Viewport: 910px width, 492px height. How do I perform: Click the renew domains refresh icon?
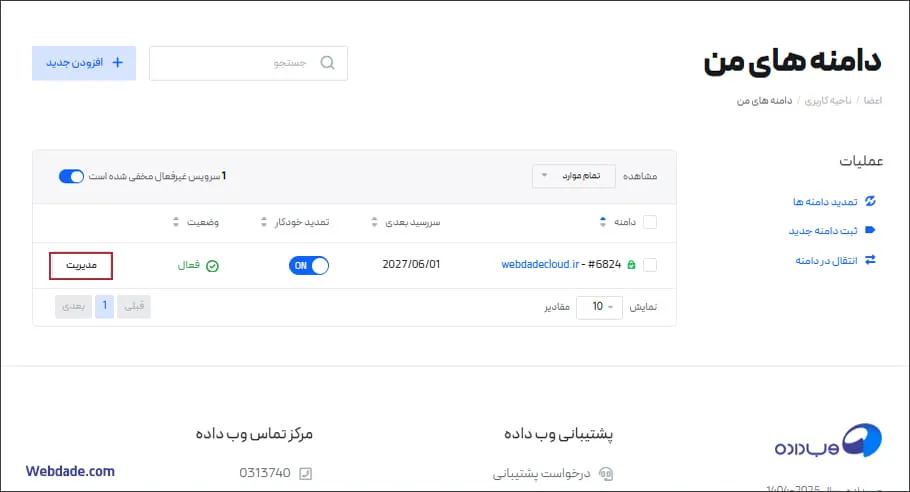coord(870,201)
